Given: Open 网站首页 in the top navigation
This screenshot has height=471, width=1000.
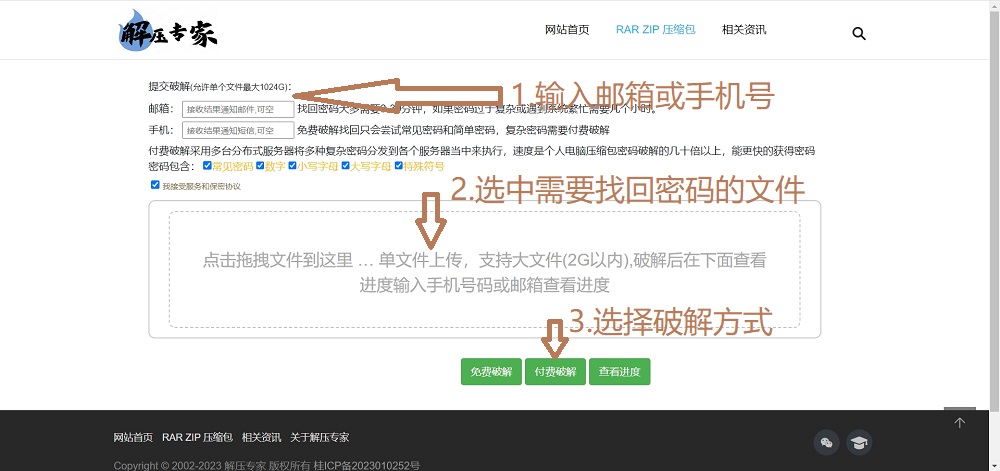Looking at the screenshot, I should (567, 30).
